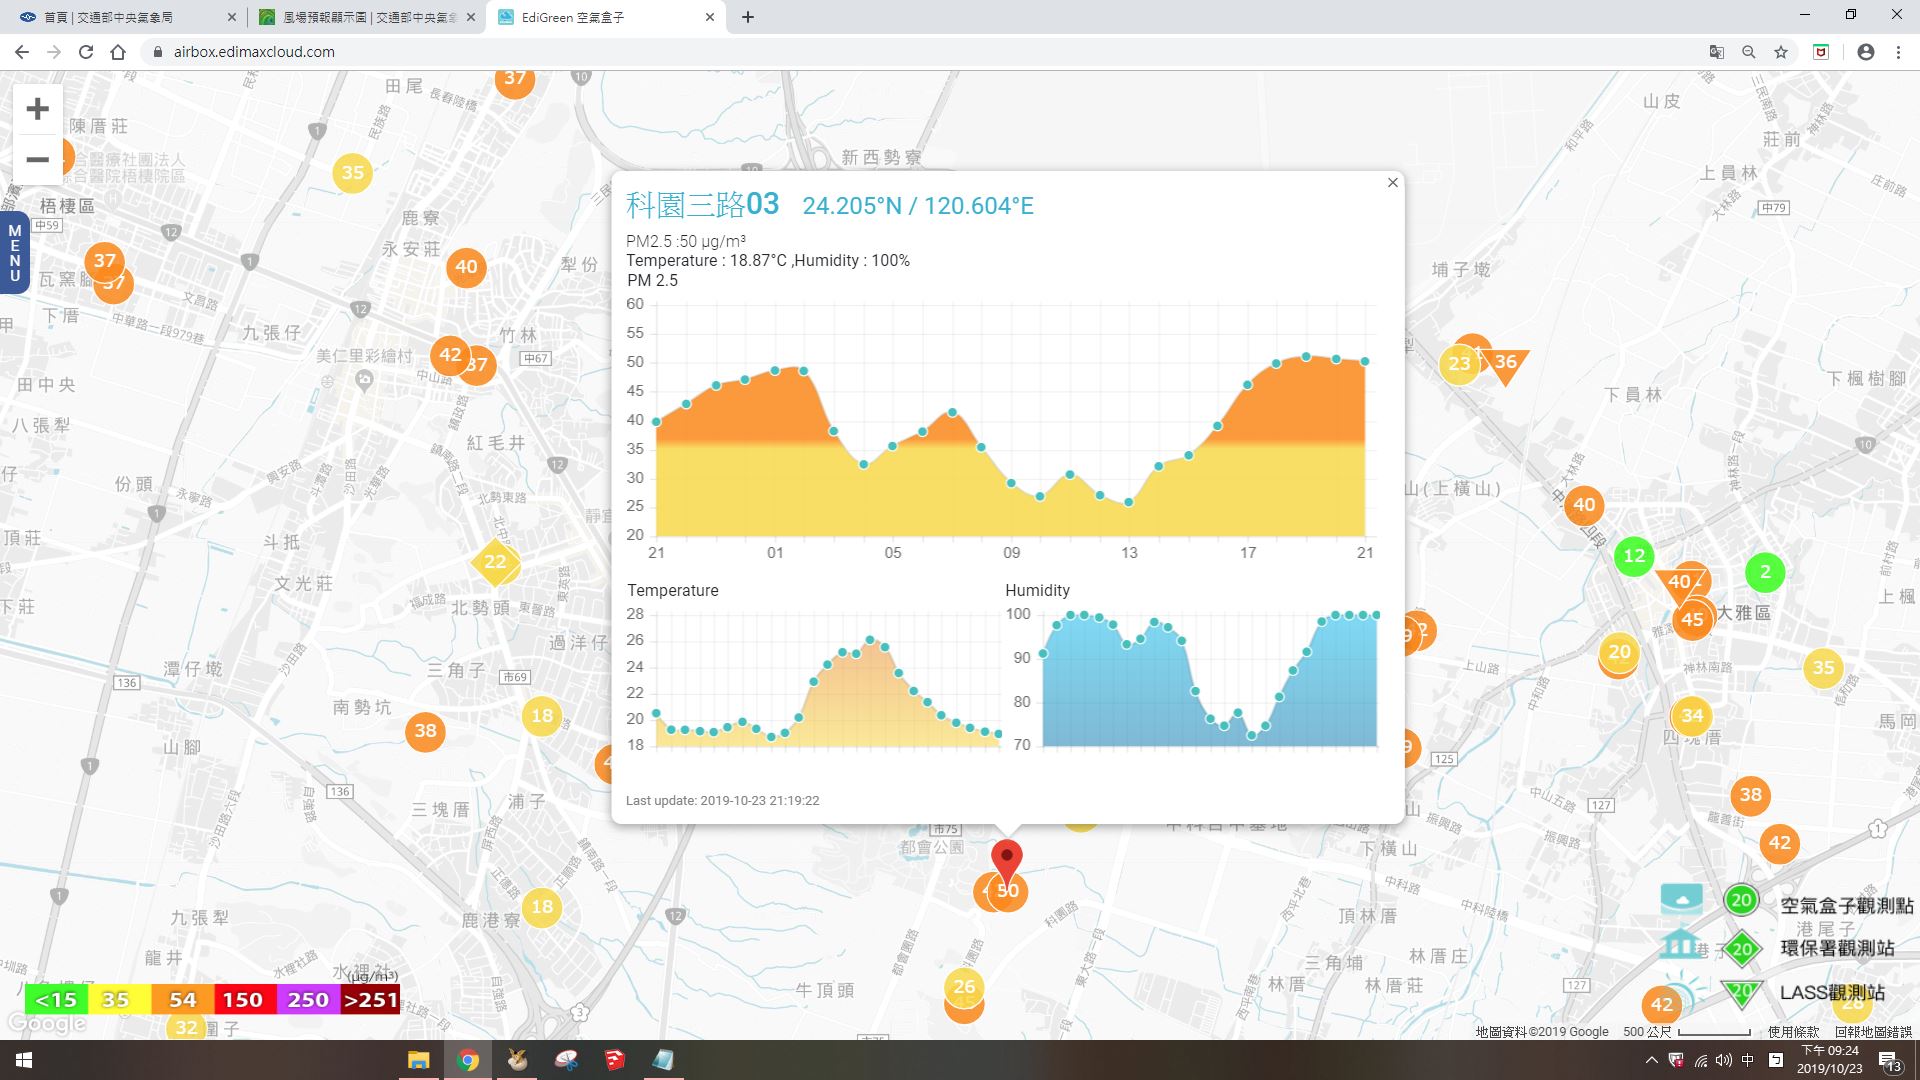The image size is (1920, 1080).
Task: Open the 使用條款 terms link
Action: coord(1793,1032)
